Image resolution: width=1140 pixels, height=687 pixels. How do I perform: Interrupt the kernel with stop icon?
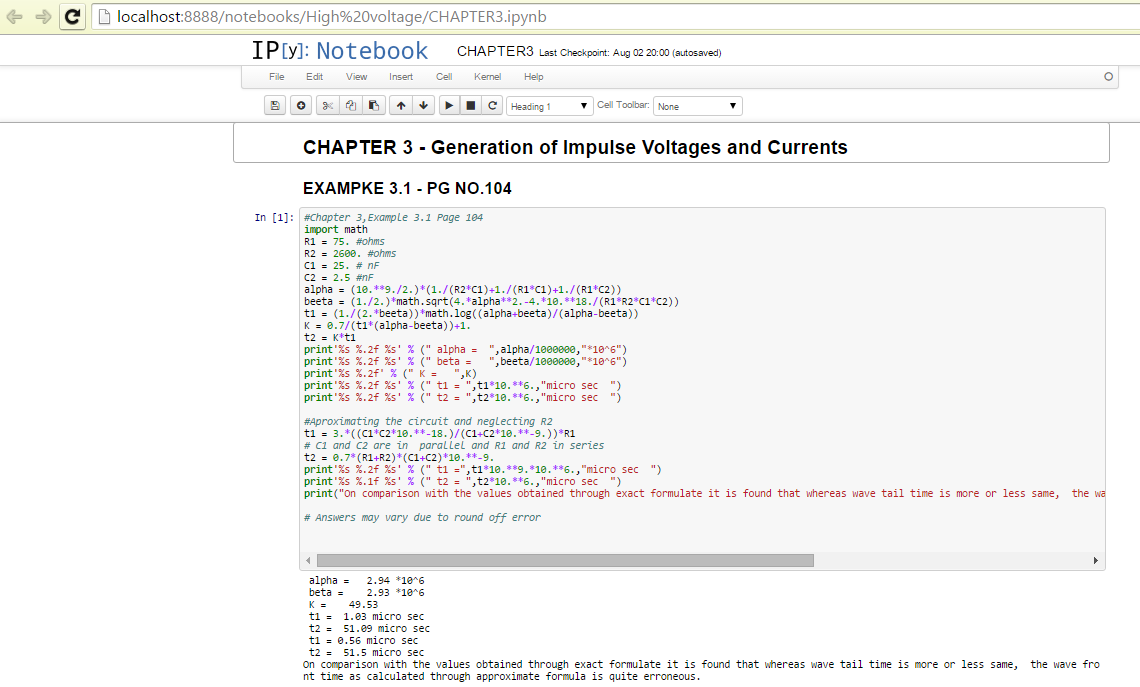click(x=470, y=106)
